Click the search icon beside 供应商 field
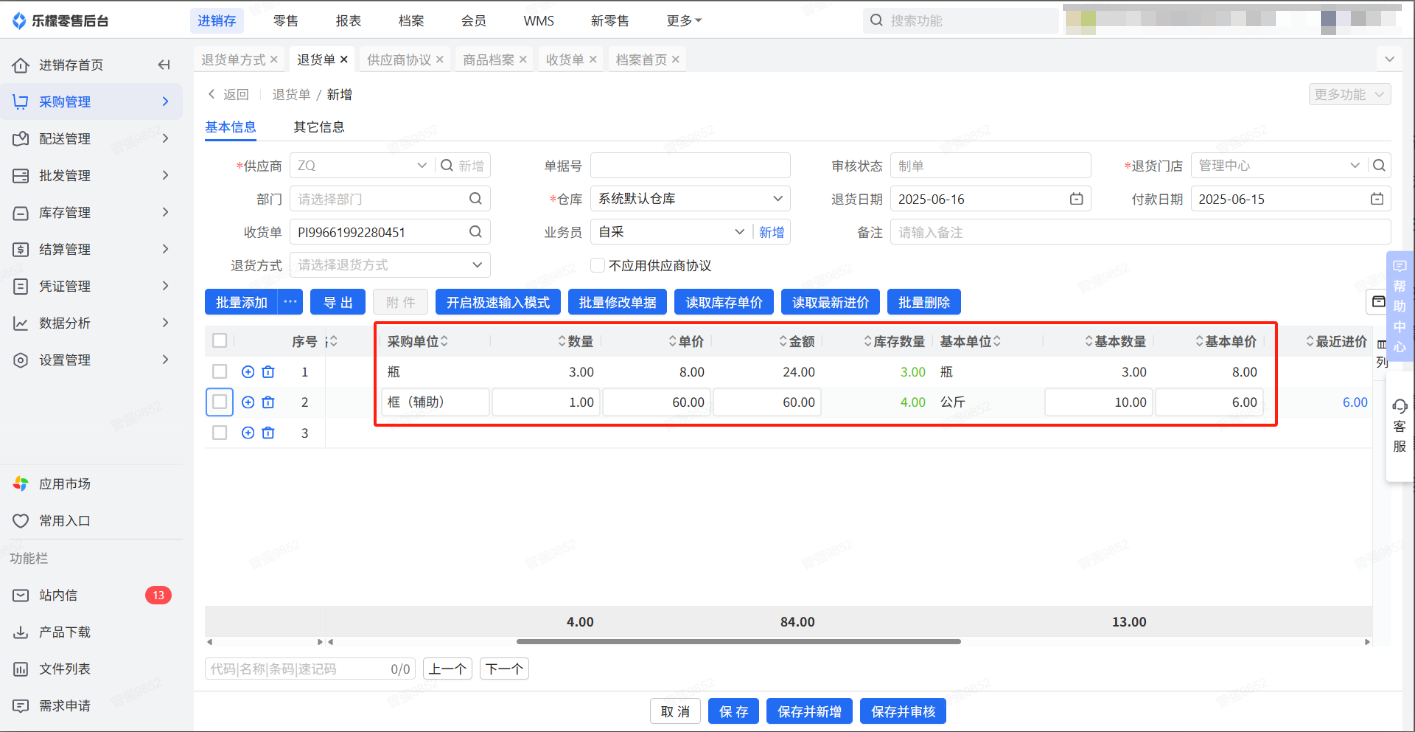The width and height of the screenshot is (1415, 732). (446, 166)
